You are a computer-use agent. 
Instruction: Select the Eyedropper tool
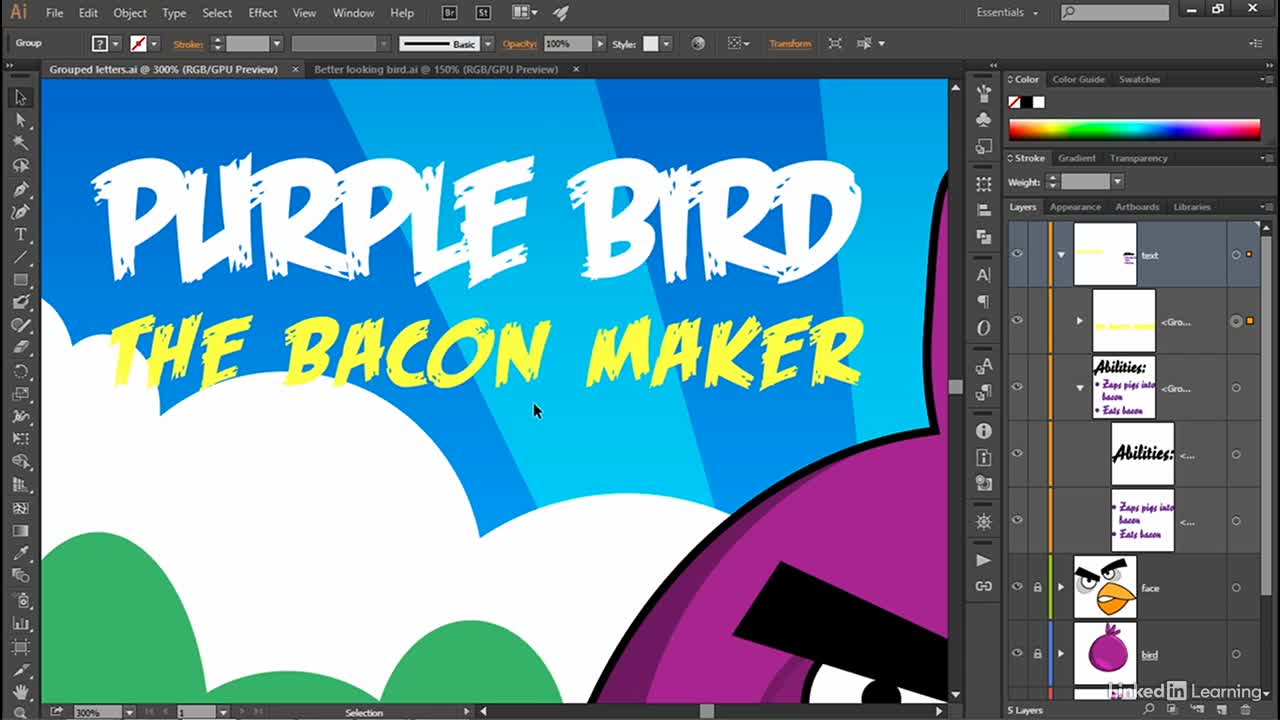point(21,553)
